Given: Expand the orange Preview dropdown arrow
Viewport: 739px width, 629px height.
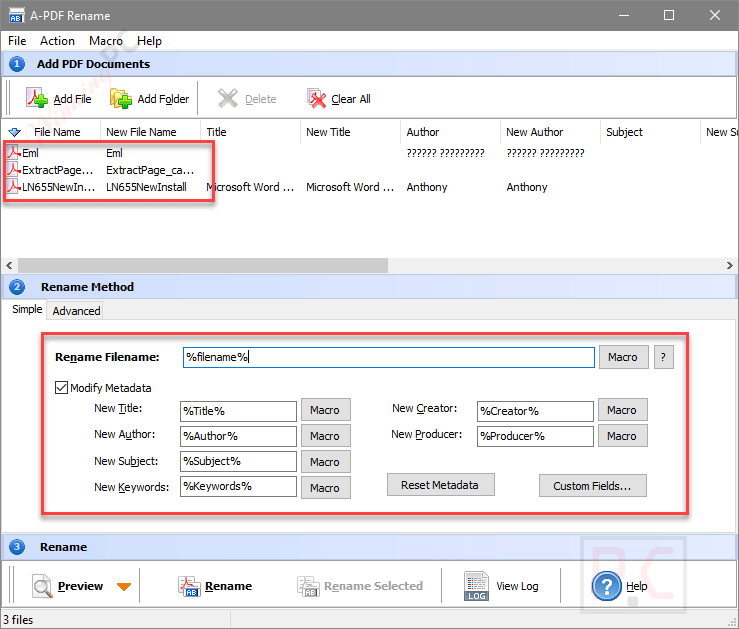Looking at the screenshot, I should [x=124, y=587].
